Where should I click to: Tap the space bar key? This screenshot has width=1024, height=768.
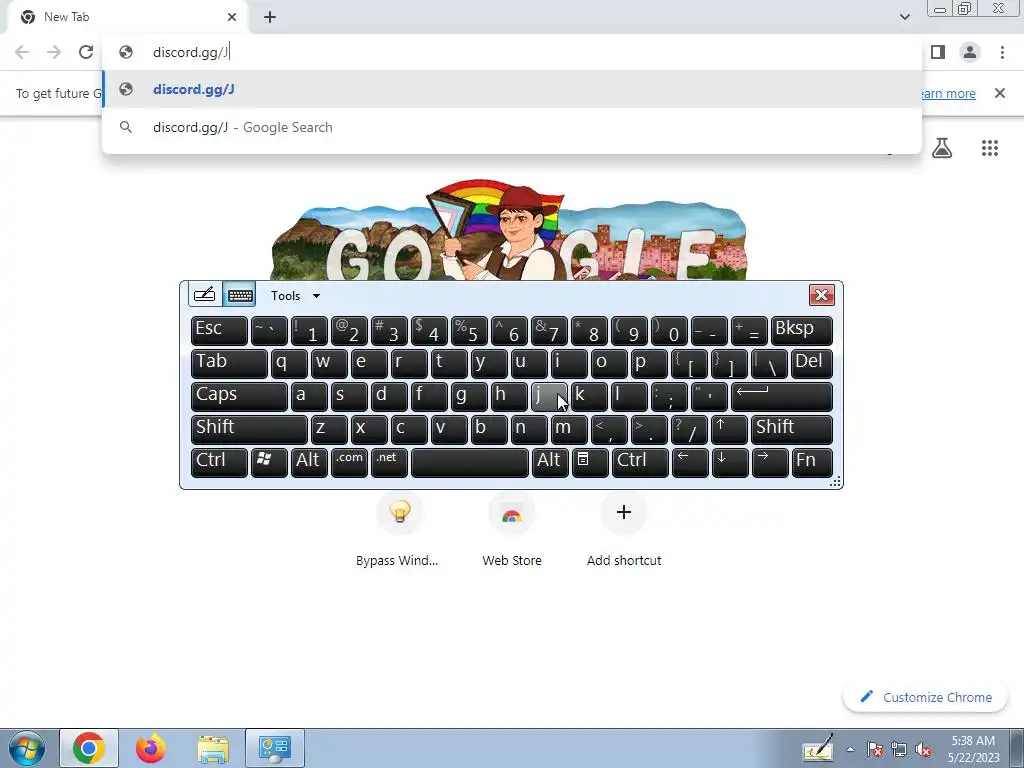tap(470, 463)
